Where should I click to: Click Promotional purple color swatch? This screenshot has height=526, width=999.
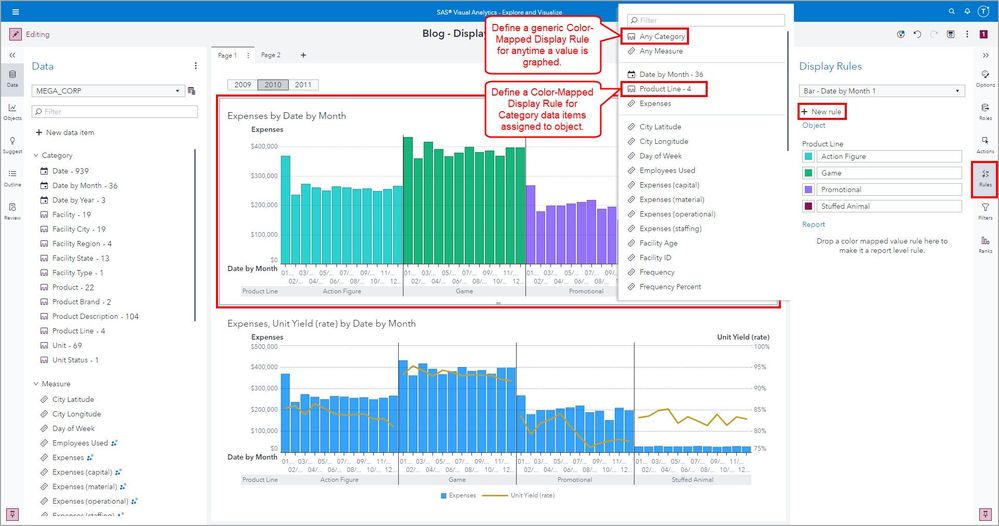pos(809,189)
